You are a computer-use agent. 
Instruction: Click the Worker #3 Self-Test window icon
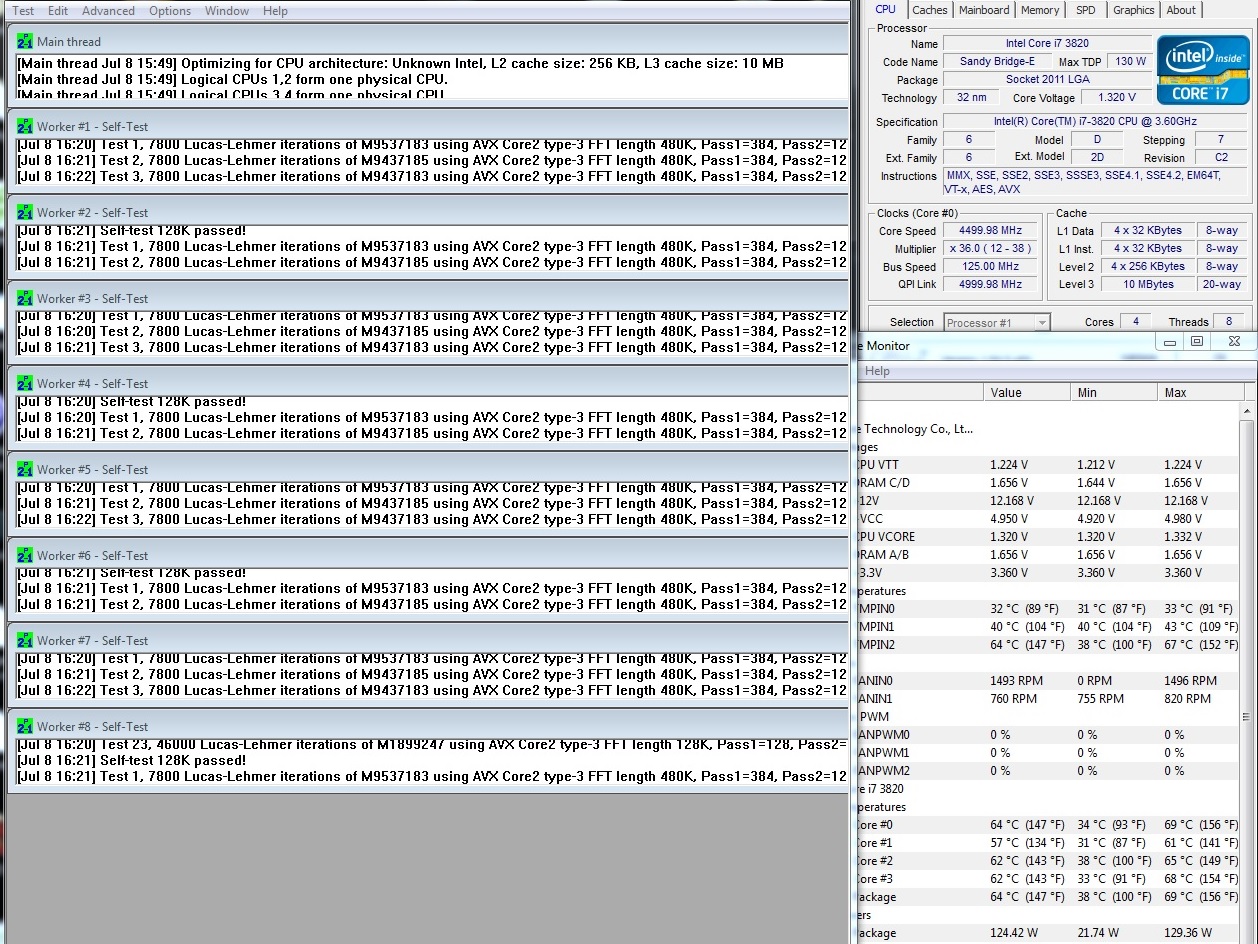[x=25, y=298]
